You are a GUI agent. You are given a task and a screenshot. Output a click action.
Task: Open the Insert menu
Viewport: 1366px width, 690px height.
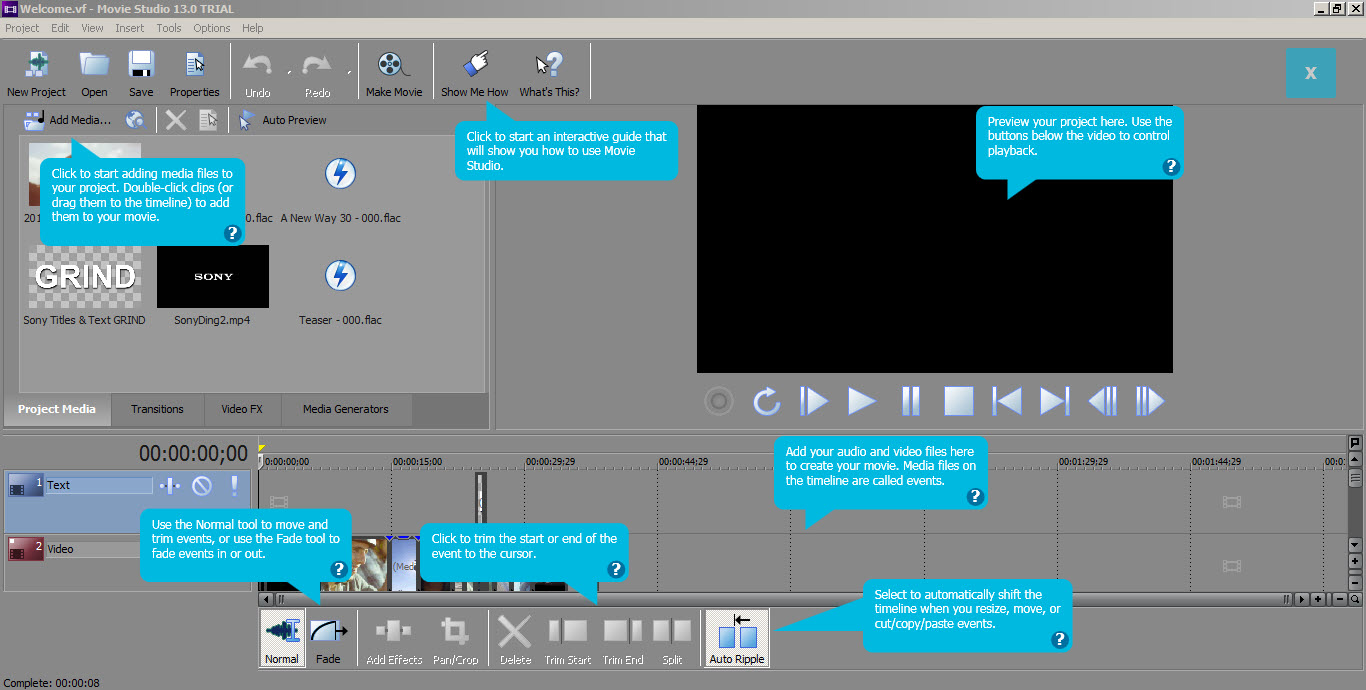click(129, 28)
